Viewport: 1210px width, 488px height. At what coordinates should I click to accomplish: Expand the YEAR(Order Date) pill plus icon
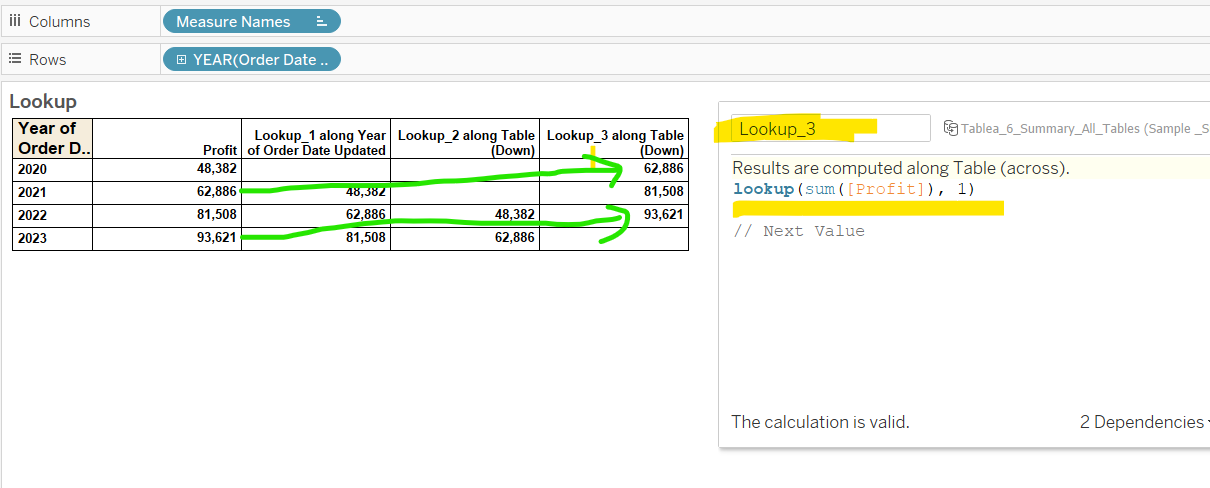tap(181, 59)
